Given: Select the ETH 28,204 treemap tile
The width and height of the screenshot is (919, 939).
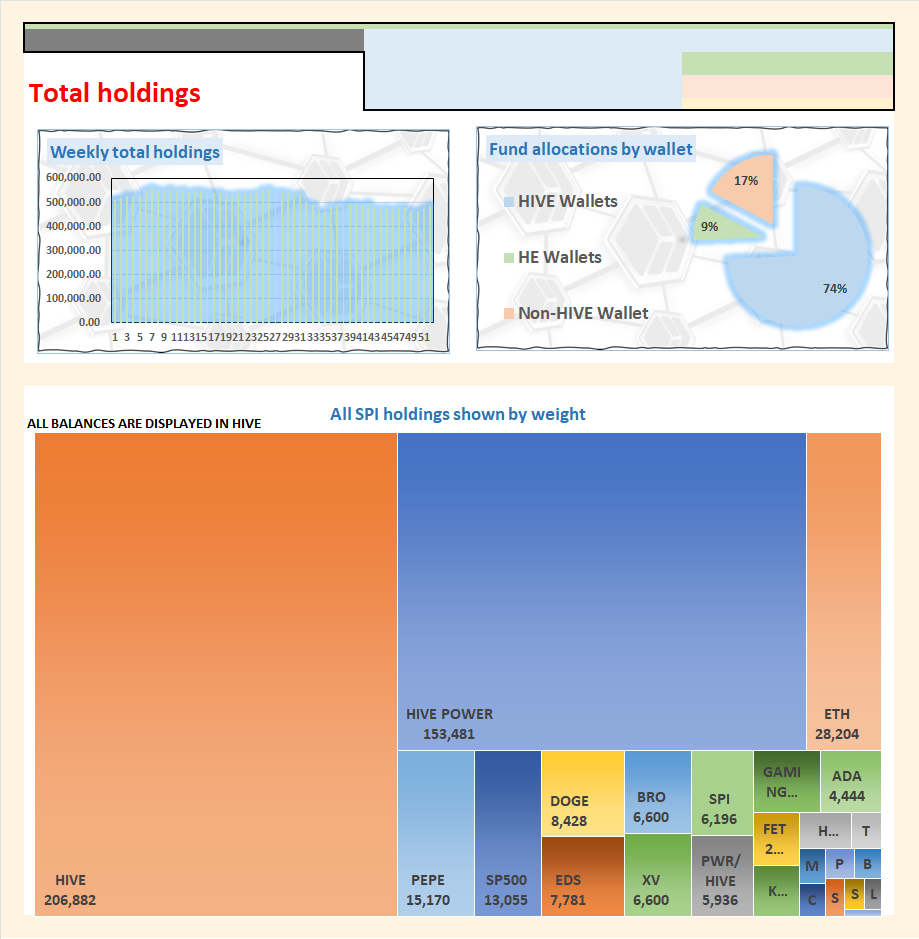Looking at the screenshot, I should (844, 591).
